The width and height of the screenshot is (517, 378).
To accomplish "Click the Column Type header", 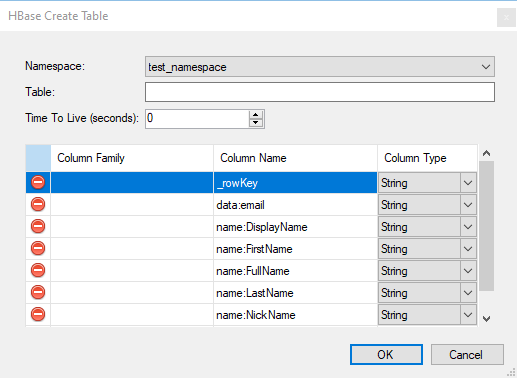I will click(x=427, y=158).
